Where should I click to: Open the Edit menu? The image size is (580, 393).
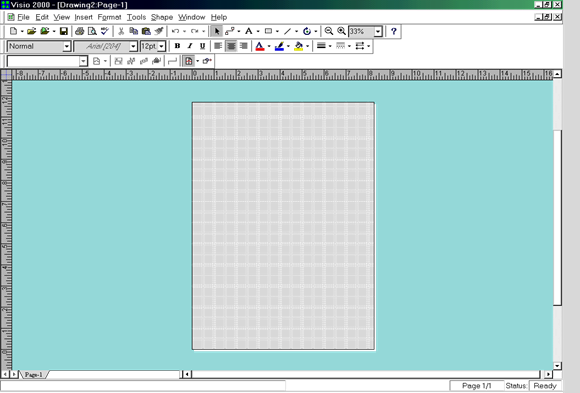click(42, 17)
